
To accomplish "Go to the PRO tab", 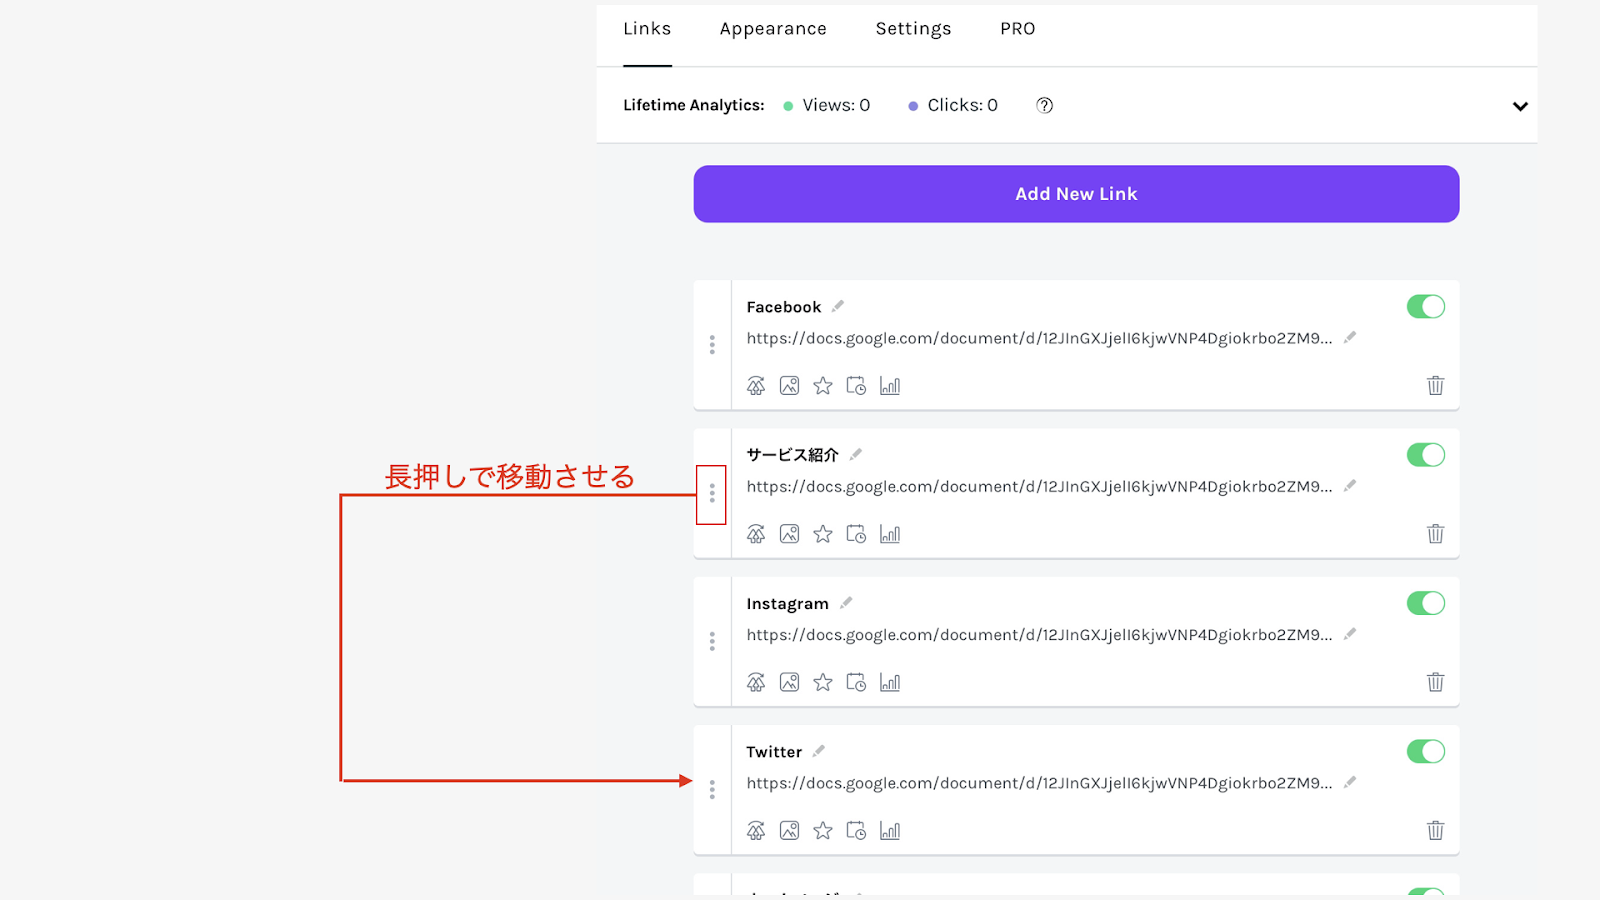I will click(x=1017, y=29).
